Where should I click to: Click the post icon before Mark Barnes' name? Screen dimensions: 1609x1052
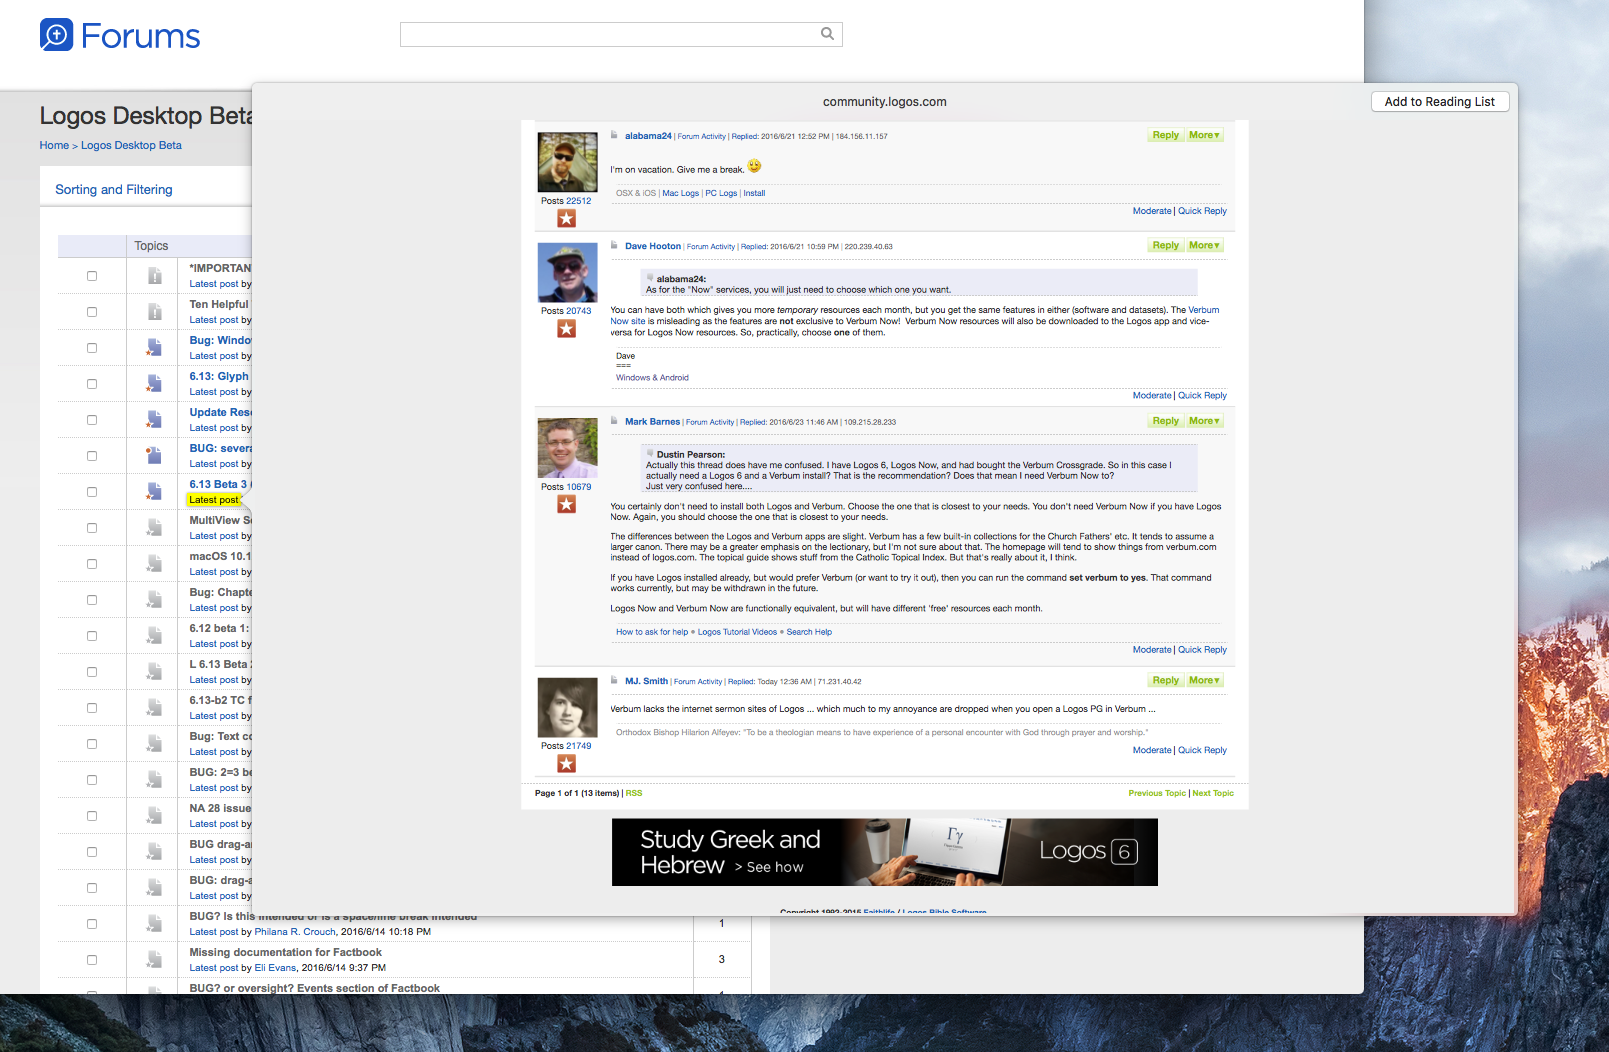point(615,421)
